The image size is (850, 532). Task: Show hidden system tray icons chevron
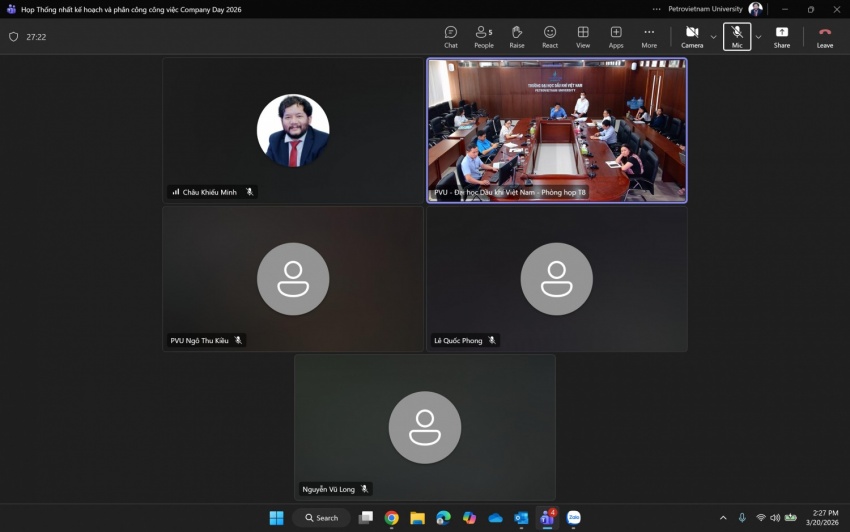coord(723,518)
